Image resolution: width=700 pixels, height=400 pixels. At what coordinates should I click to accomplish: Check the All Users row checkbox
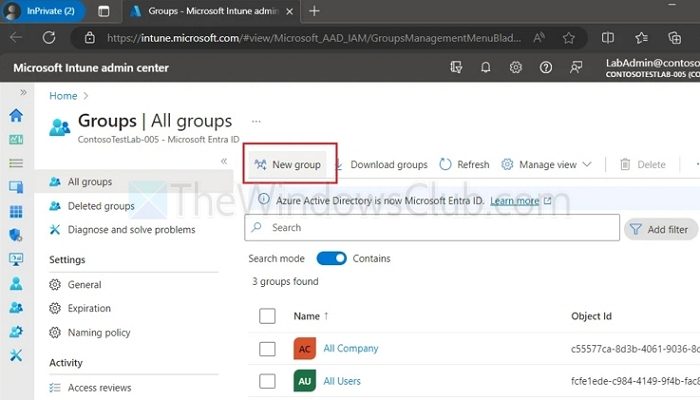(267, 381)
